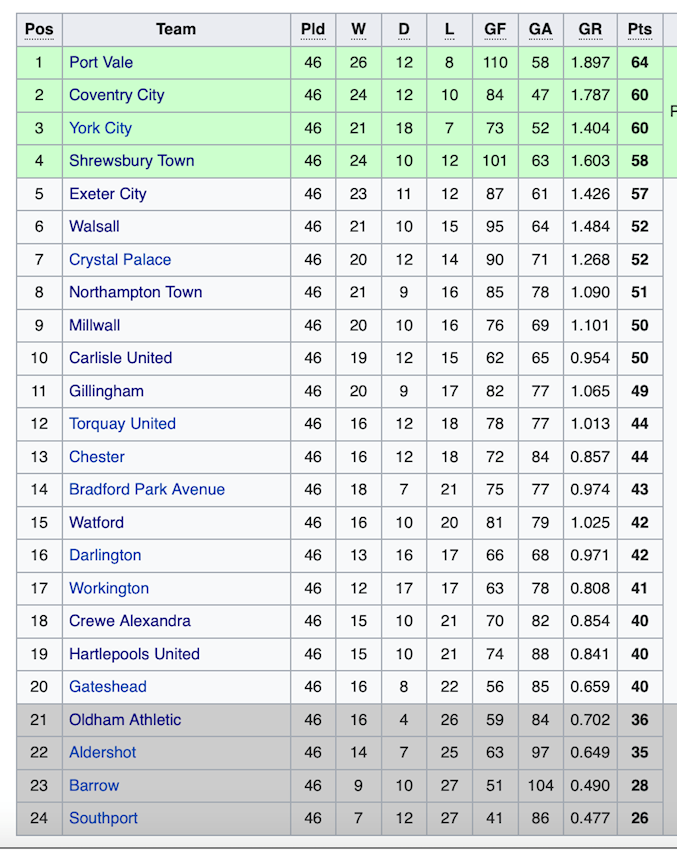
Task: Open the Oldham Athletic link
Action: (125, 719)
